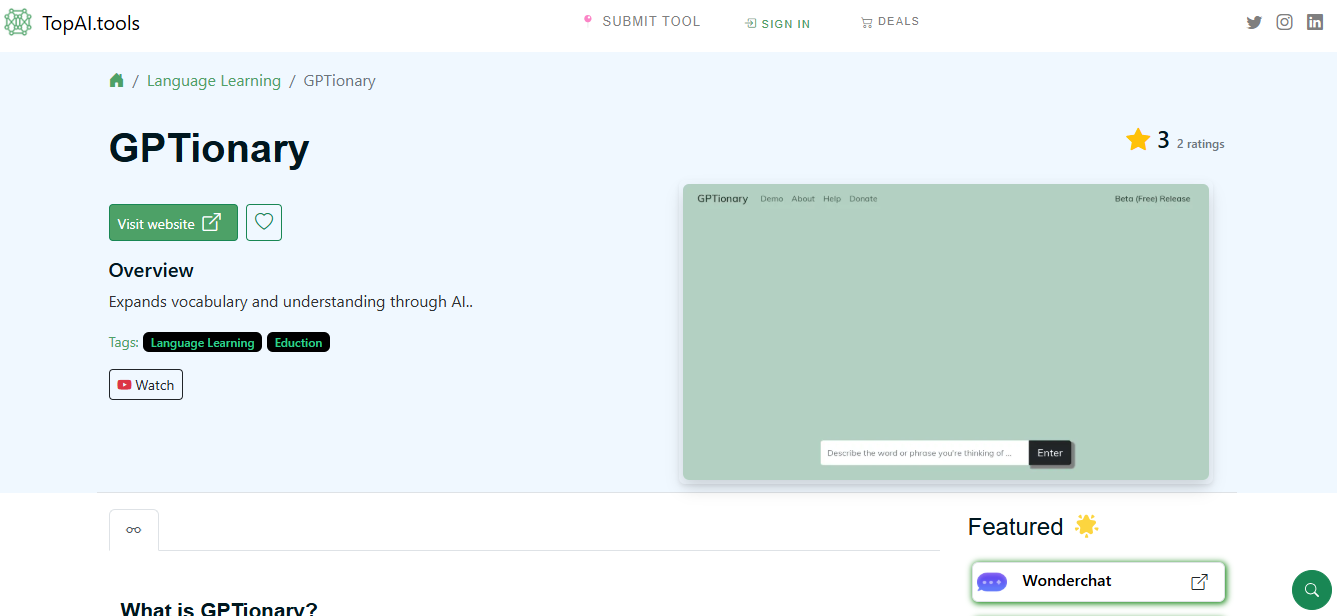
Task: Open Wonderchat external link icon
Action: (1200, 581)
